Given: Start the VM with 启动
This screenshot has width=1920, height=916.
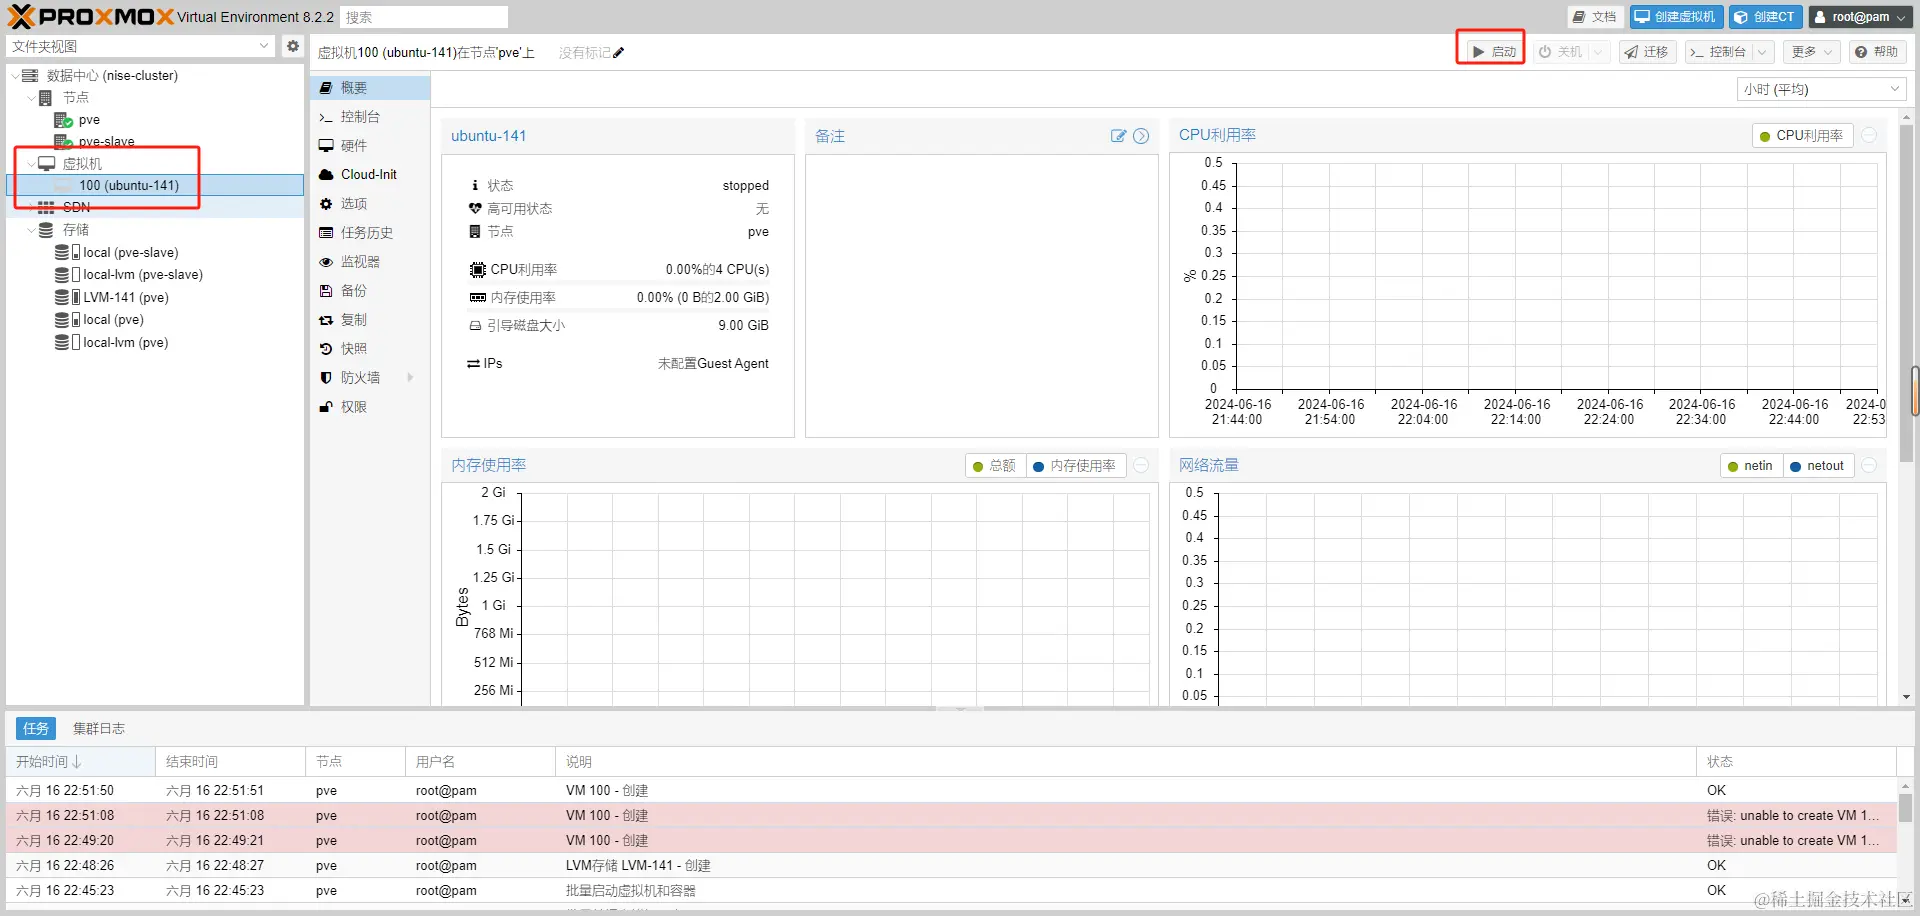Looking at the screenshot, I should pyautogui.click(x=1495, y=52).
